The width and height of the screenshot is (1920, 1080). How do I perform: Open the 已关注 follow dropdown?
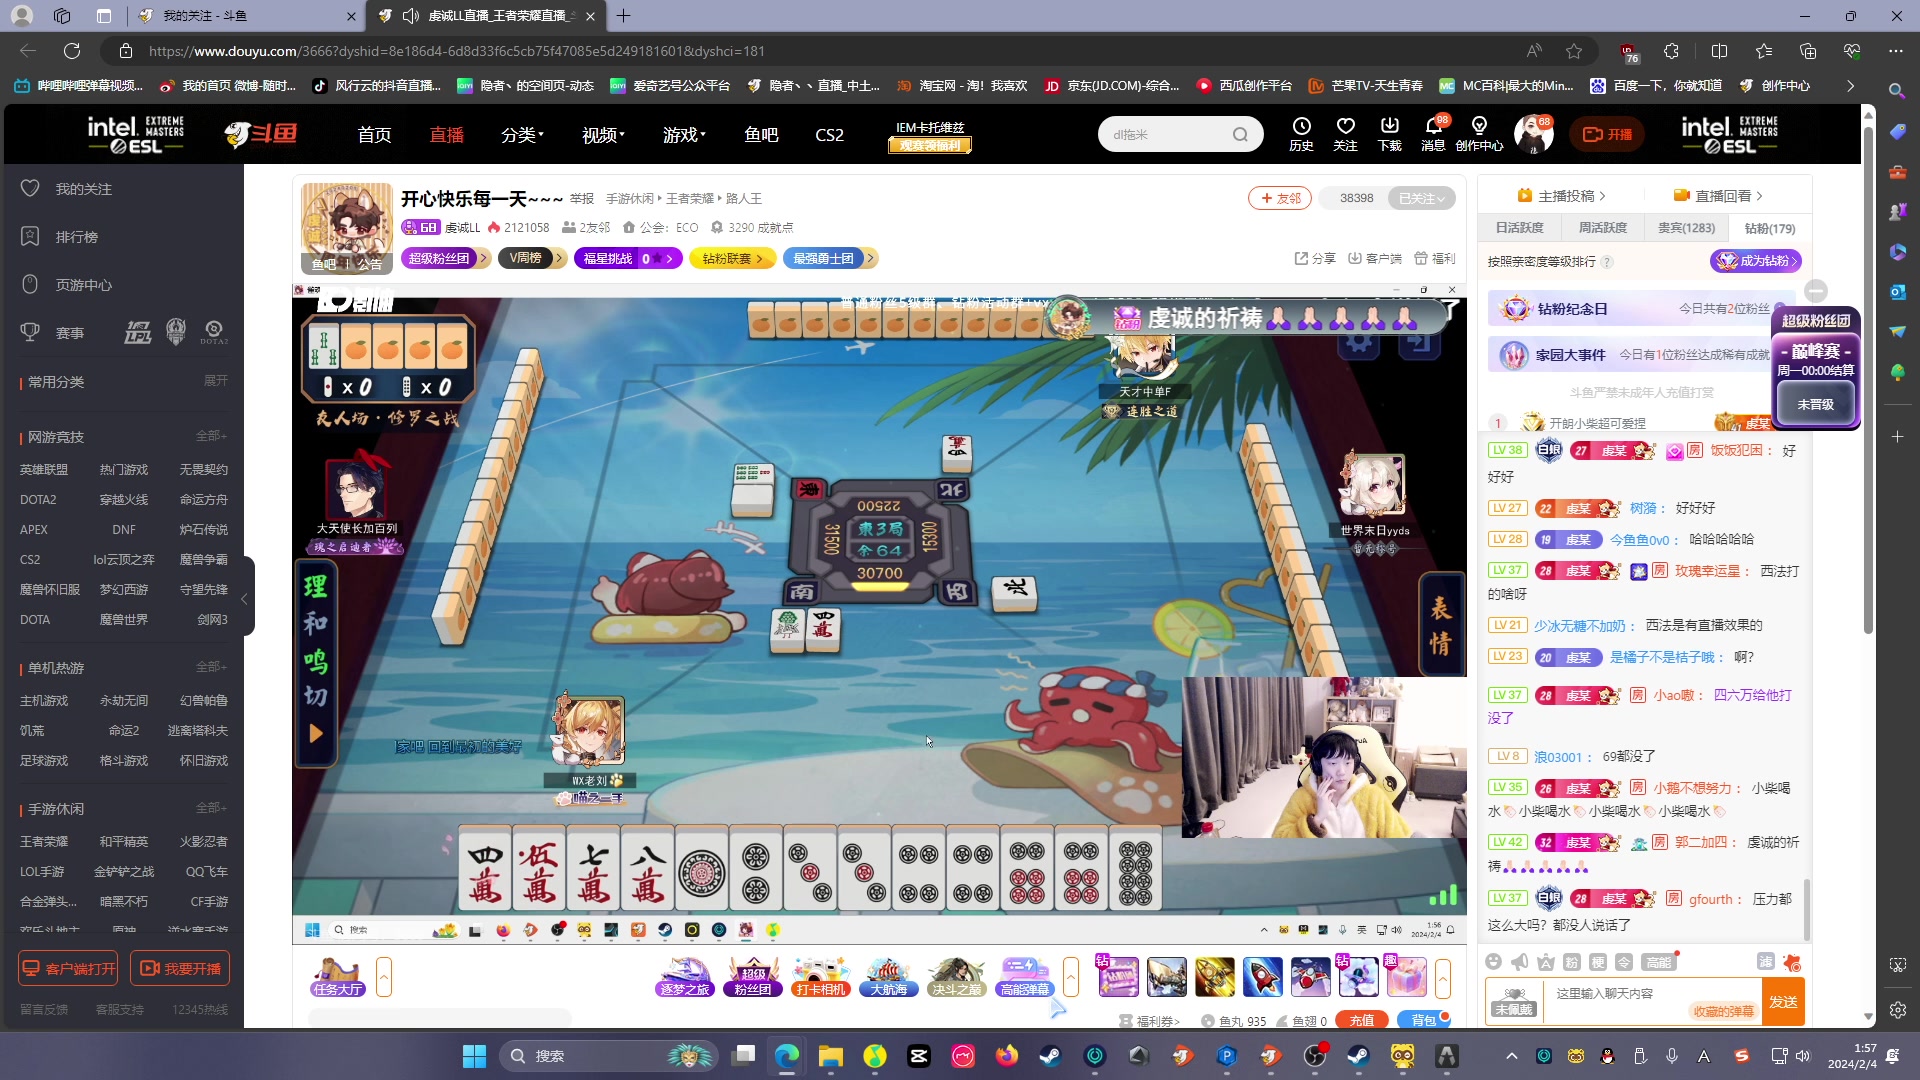tap(1421, 198)
